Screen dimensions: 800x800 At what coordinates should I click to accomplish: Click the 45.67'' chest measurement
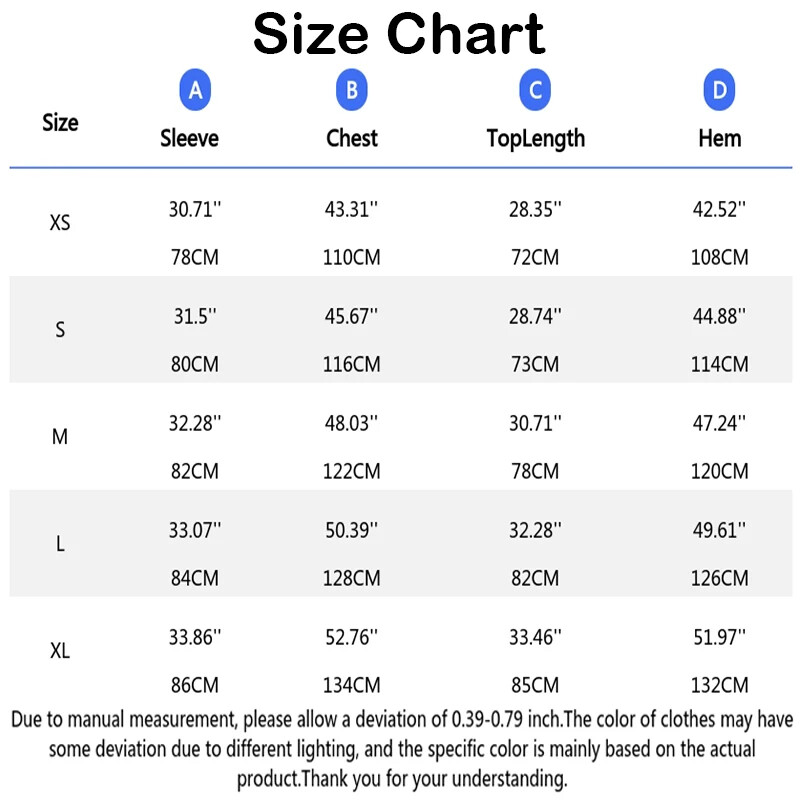coord(351,316)
